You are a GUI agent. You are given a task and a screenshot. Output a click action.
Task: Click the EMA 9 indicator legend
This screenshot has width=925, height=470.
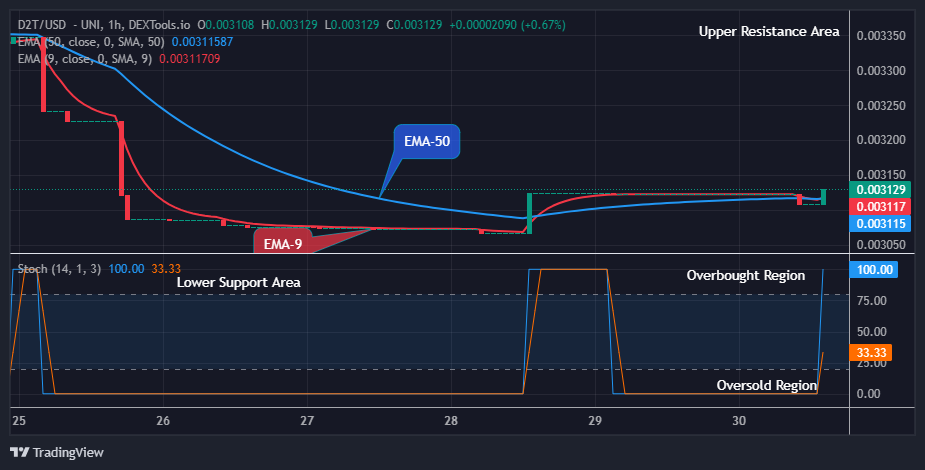[x=85, y=59]
